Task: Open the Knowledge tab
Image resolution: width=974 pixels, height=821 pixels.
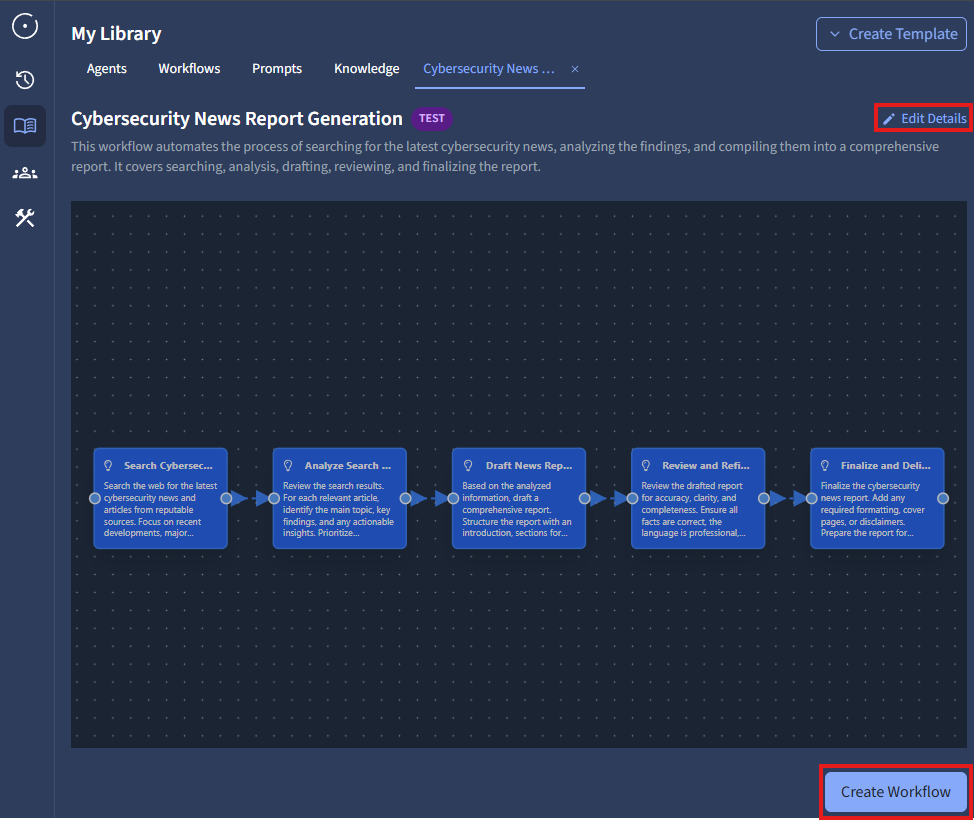Action: coord(366,69)
